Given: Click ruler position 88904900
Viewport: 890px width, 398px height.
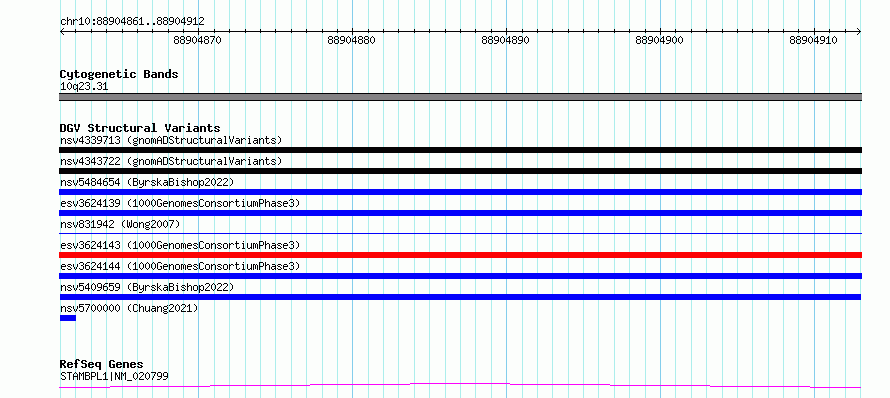Looking at the screenshot, I should [660, 40].
